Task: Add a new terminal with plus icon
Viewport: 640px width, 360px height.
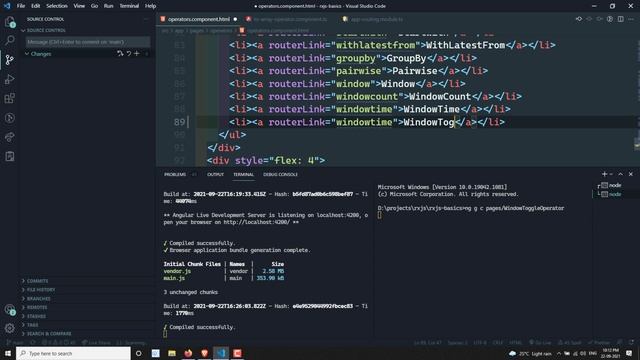Action: [604, 174]
